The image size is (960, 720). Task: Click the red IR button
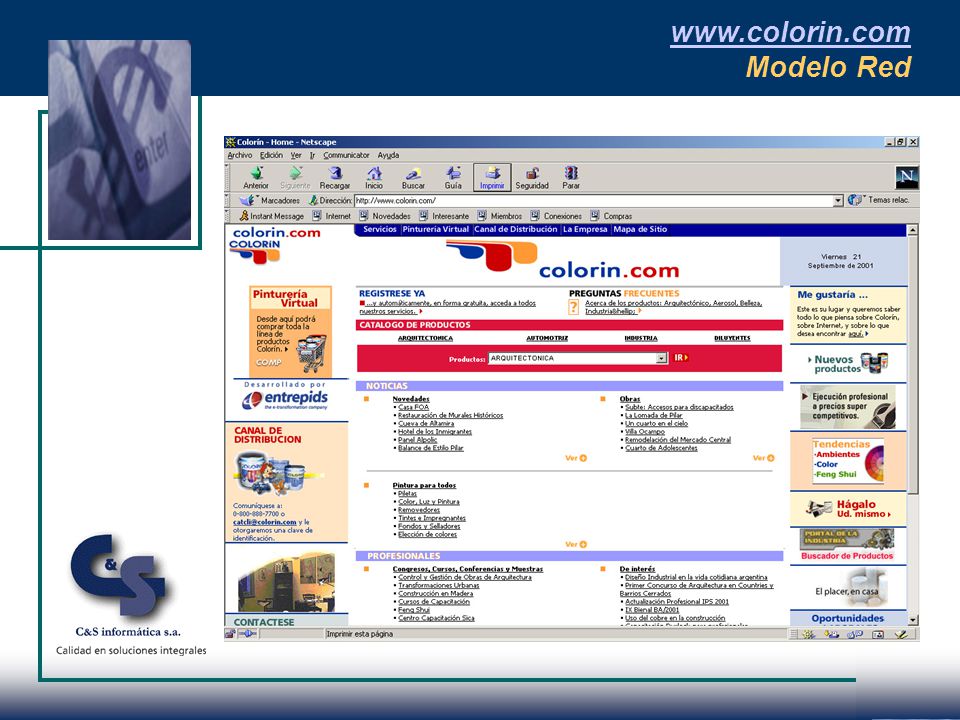[x=681, y=358]
